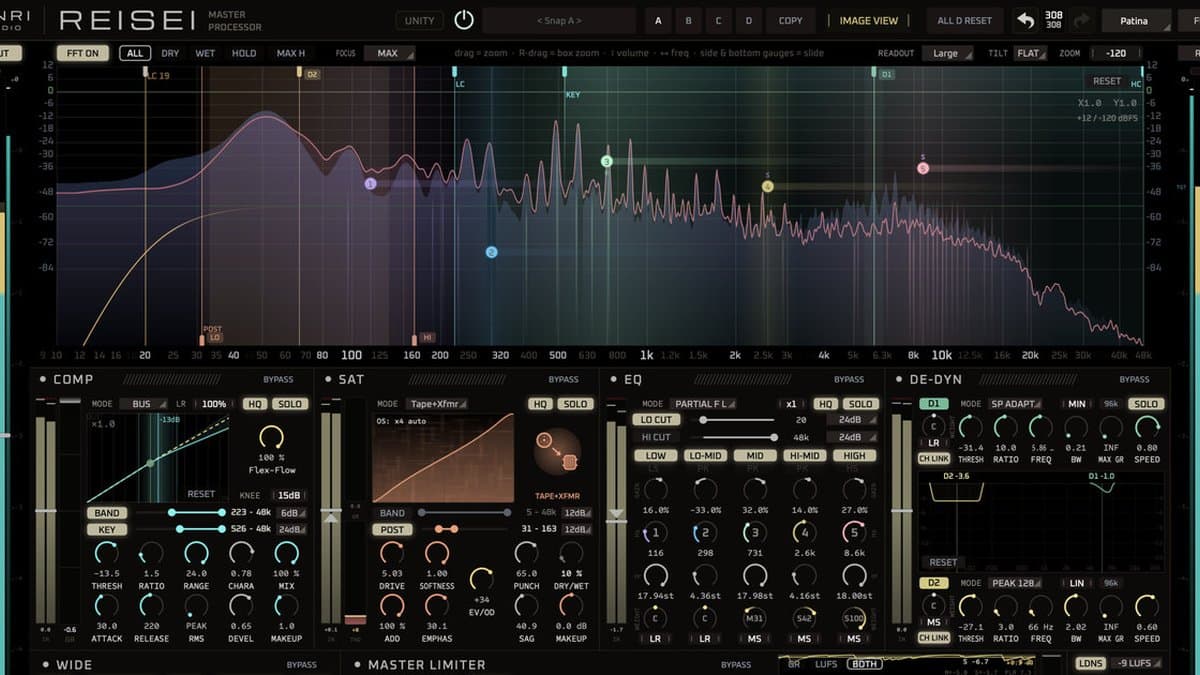Select snapshot slot B

pos(688,20)
